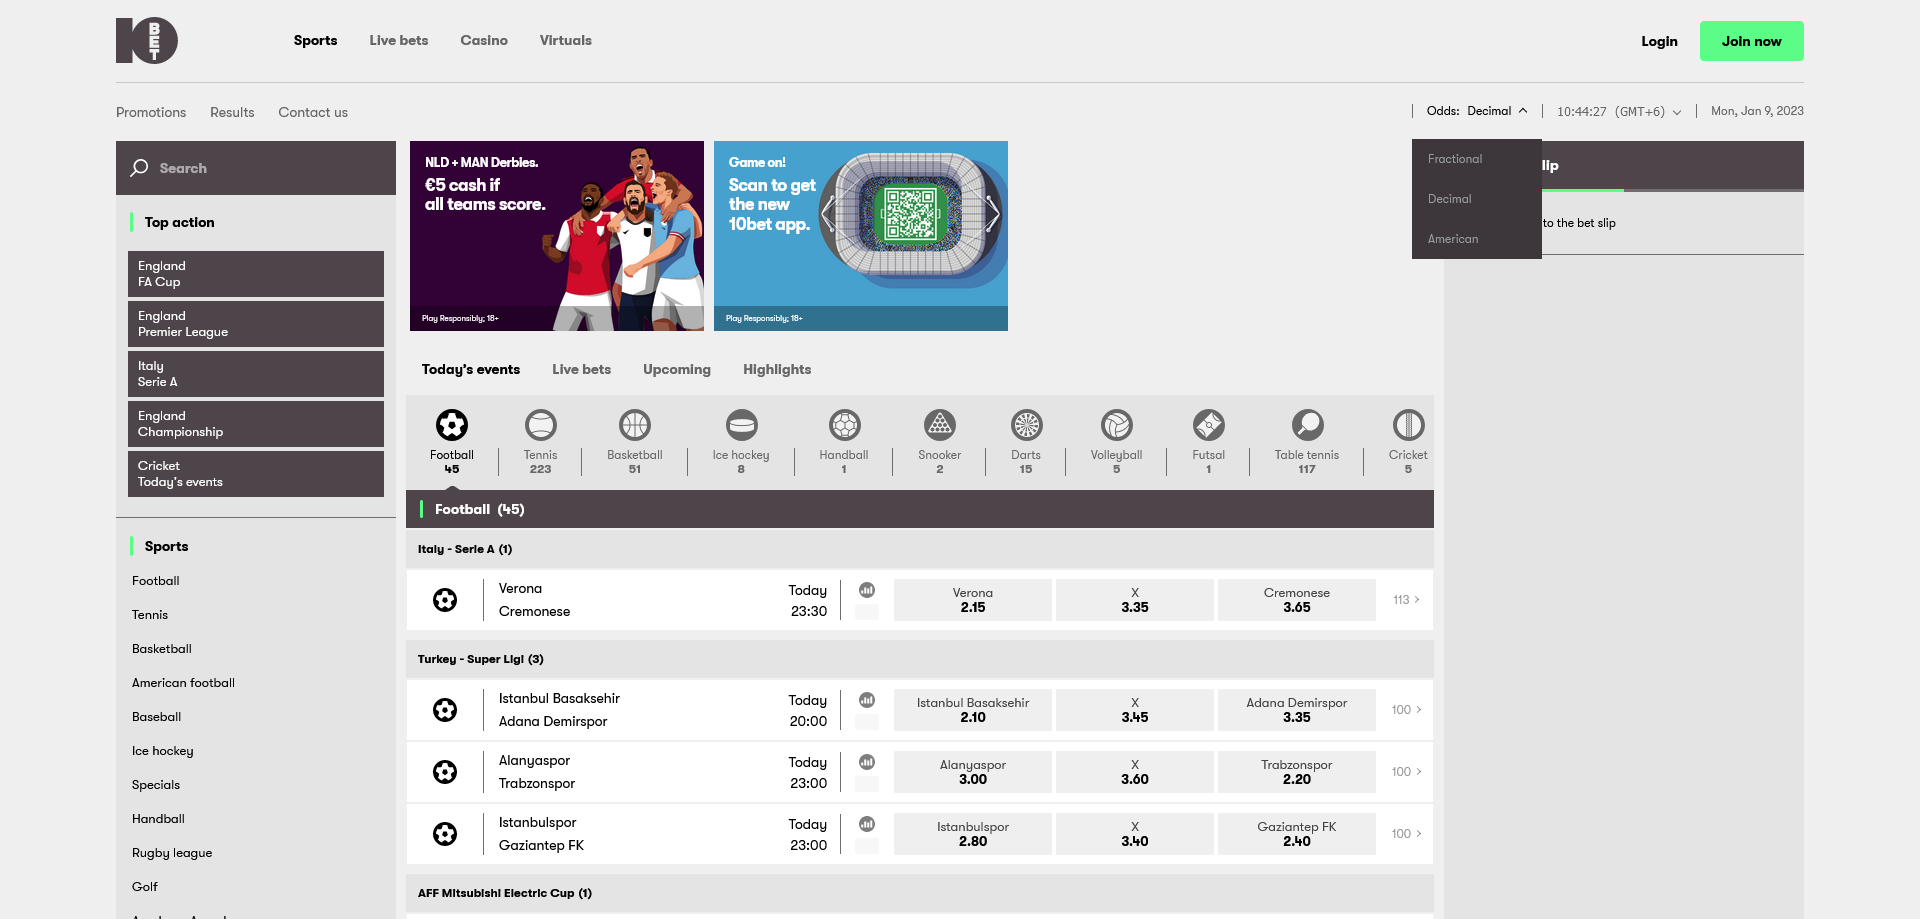
Task: Click the Login link
Action: [1659, 41]
